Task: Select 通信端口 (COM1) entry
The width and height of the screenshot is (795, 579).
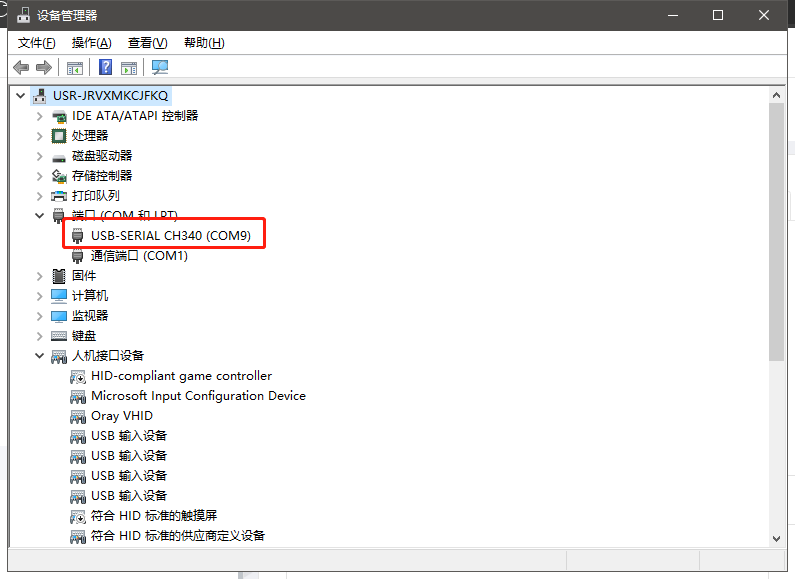Action: click(x=139, y=256)
